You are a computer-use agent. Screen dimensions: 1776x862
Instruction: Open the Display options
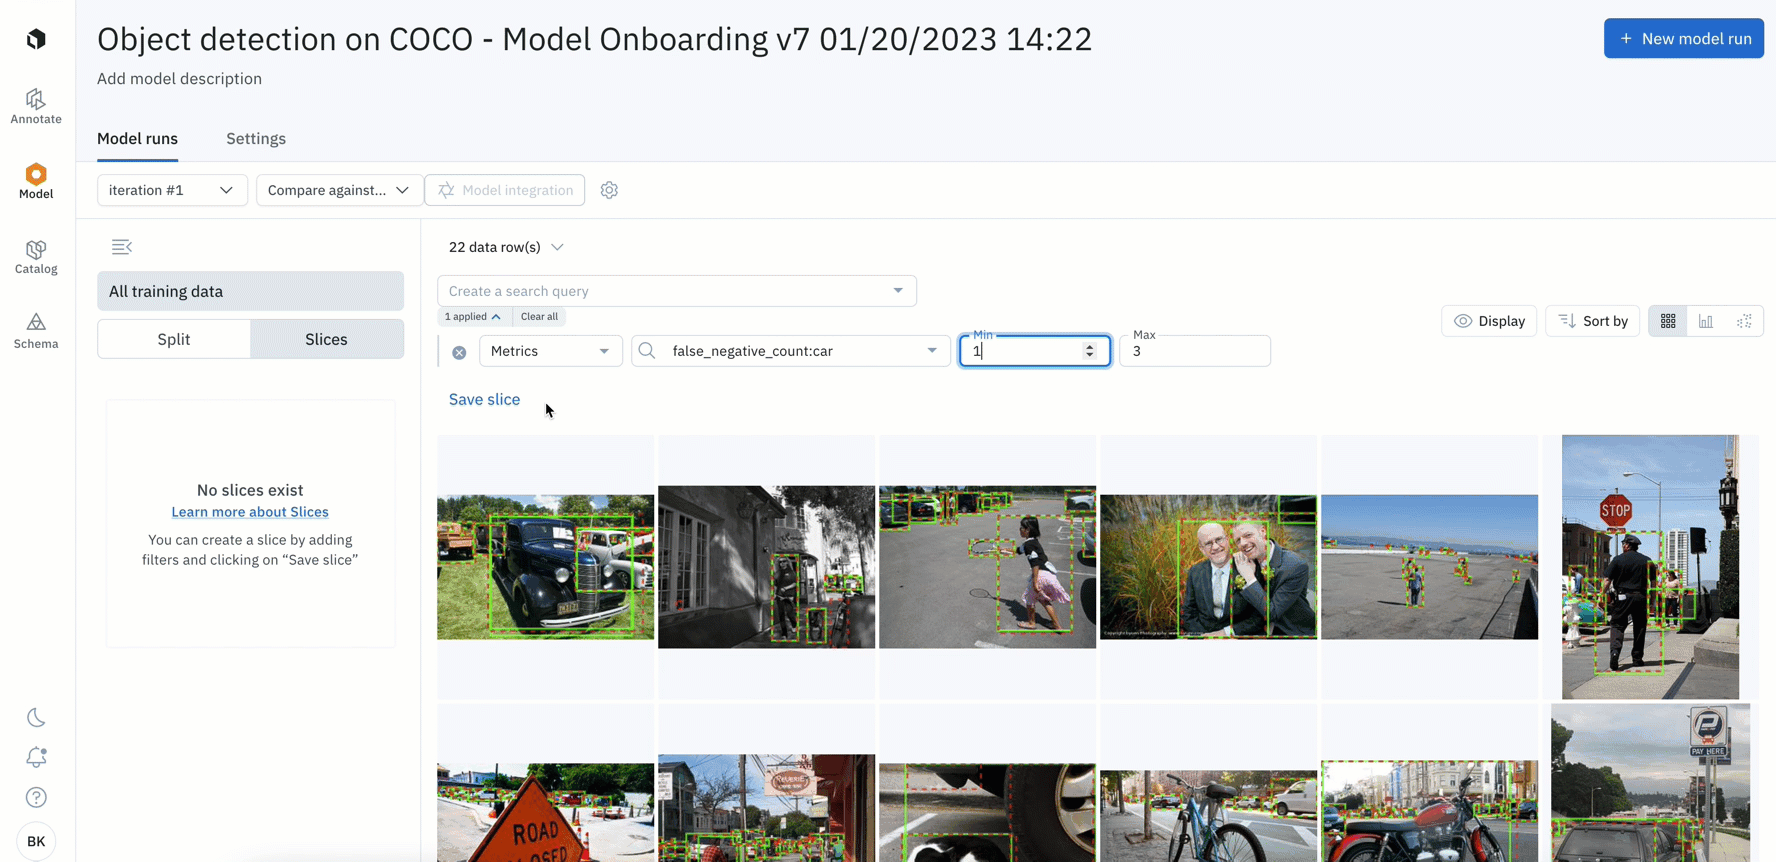coord(1489,321)
